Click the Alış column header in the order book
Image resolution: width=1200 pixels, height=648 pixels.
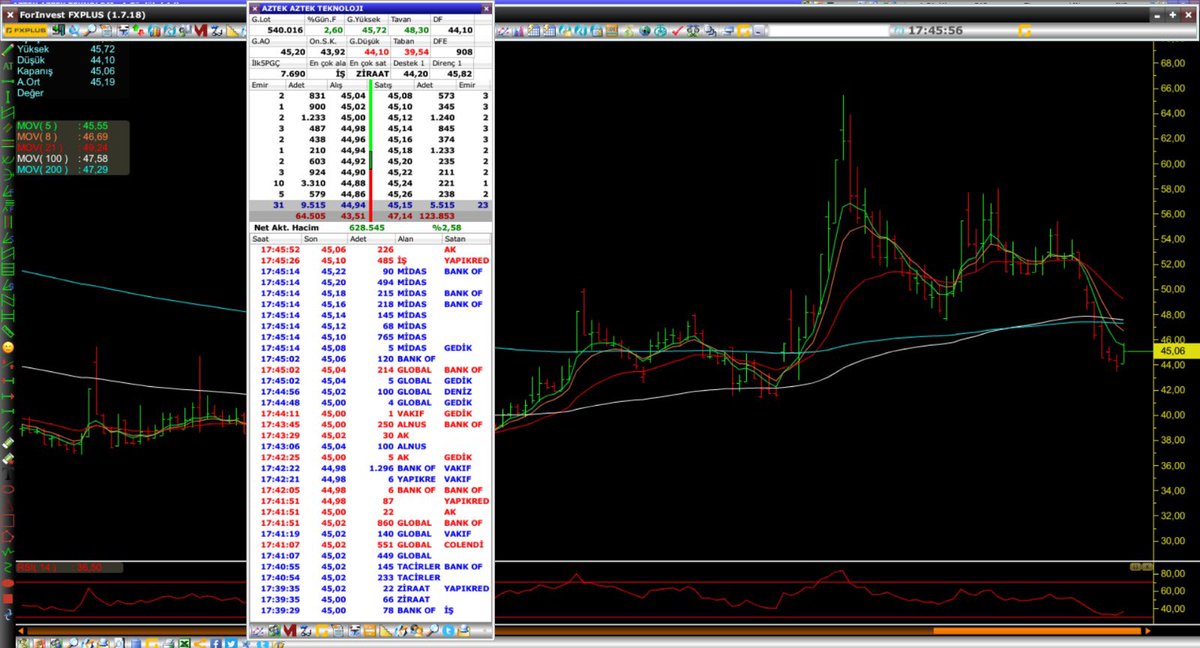pos(349,85)
